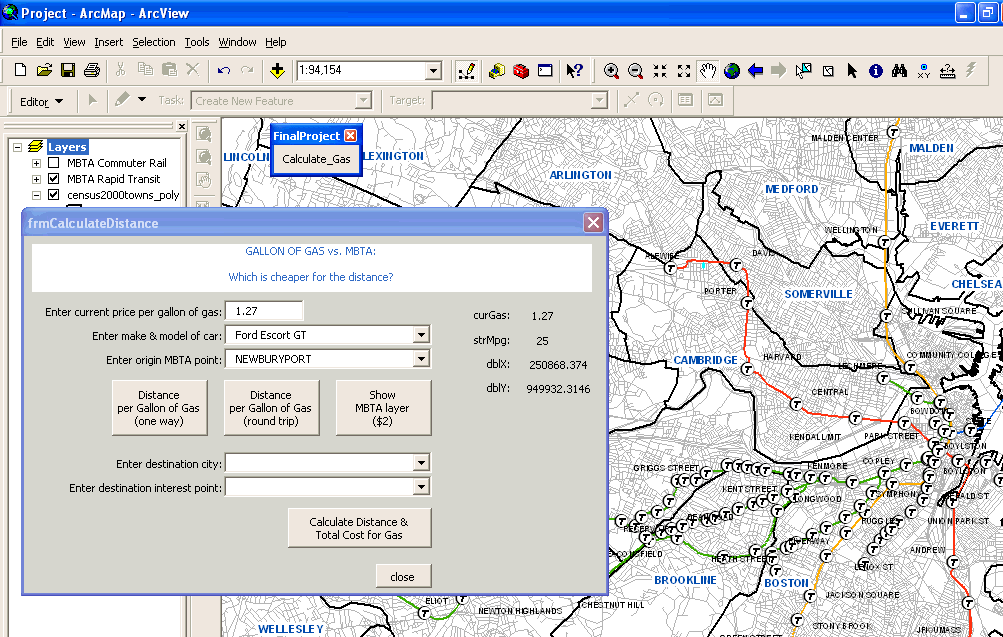The width and height of the screenshot is (1003, 637).
Task: Open an existing map file
Action: click(44, 70)
